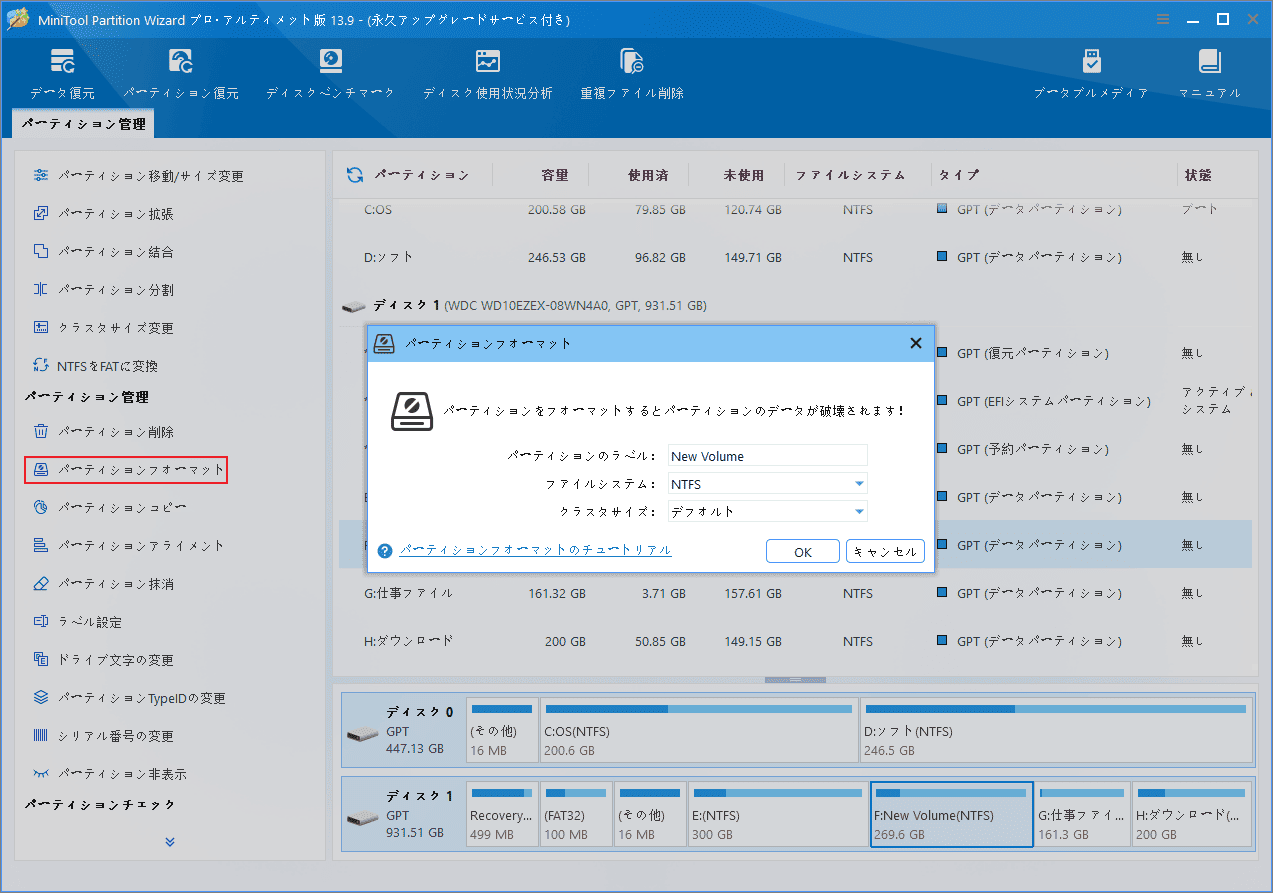This screenshot has width=1273, height=893.
Task: Click the 容量 column header
Action: 555,175
